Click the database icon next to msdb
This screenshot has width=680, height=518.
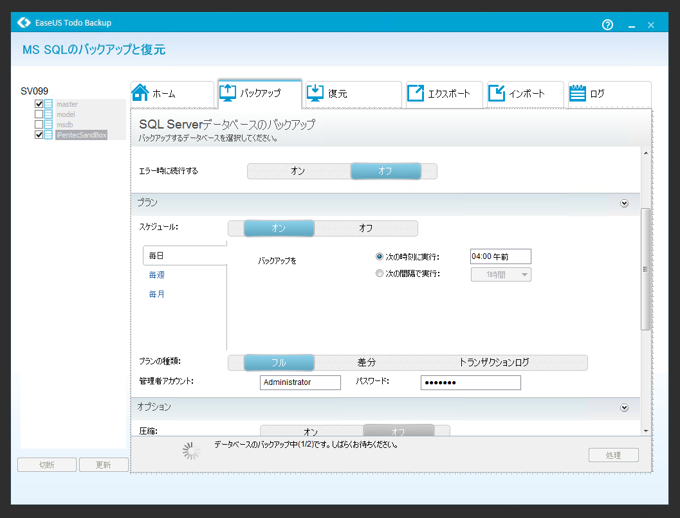pyautogui.click(x=48, y=125)
